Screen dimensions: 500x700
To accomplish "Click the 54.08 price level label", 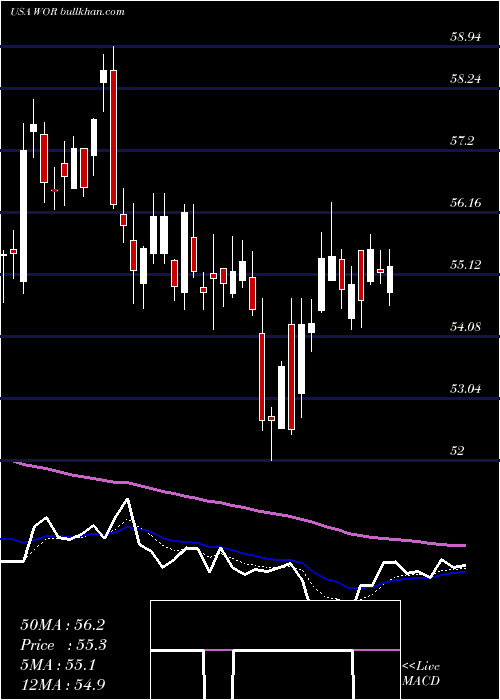I will tap(466, 327).
